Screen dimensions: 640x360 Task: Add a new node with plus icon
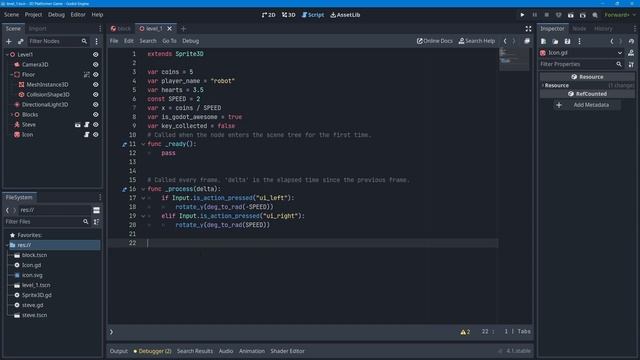pyautogui.click(x=9, y=41)
